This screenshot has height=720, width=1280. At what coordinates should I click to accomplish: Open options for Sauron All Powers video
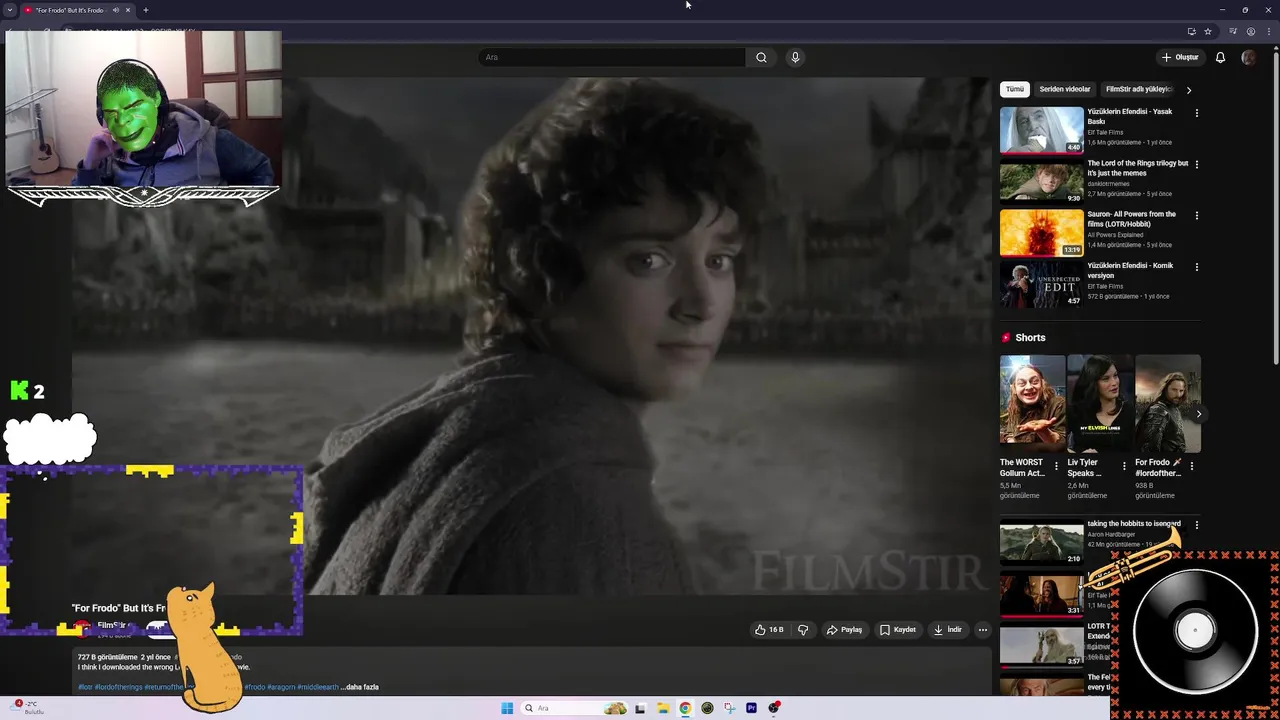coord(1197,215)
